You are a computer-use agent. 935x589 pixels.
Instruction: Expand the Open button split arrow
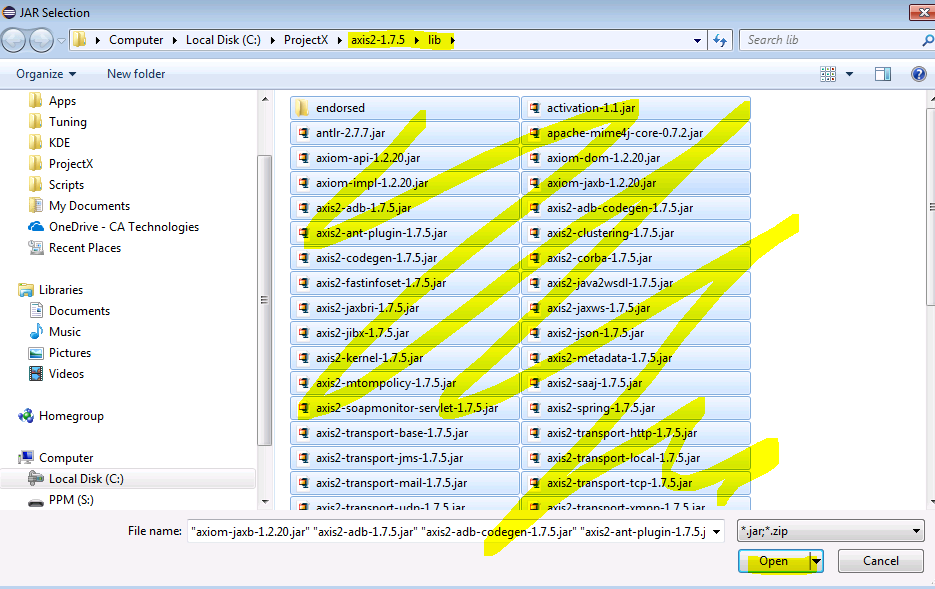point(816,561)
